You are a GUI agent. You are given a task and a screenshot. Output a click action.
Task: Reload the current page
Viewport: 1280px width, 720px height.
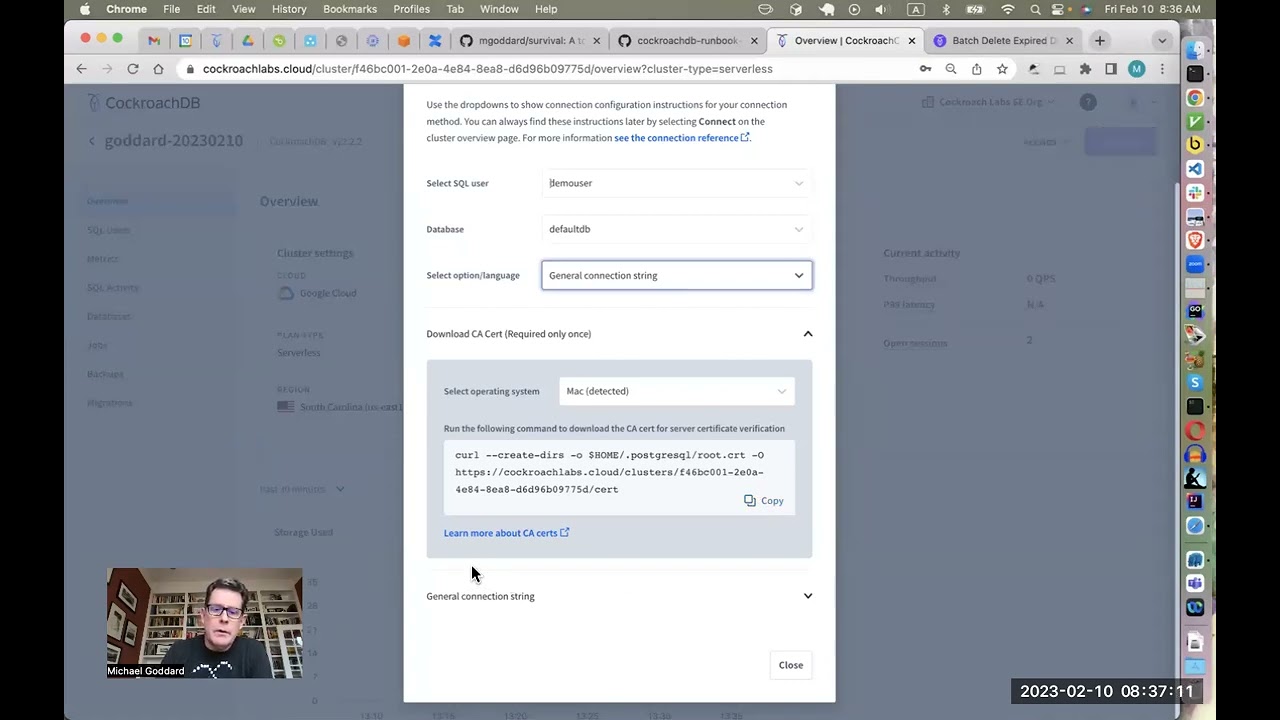point(132,69)
